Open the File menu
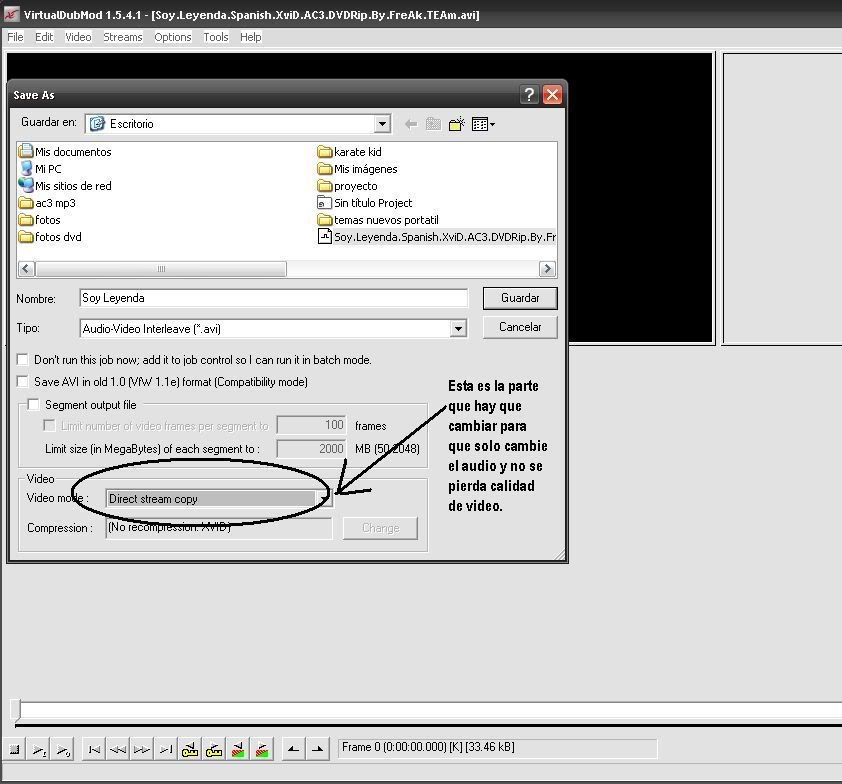The width and height of the screenshot is (842, 784). pyautogui.click(x=15, y=37)
